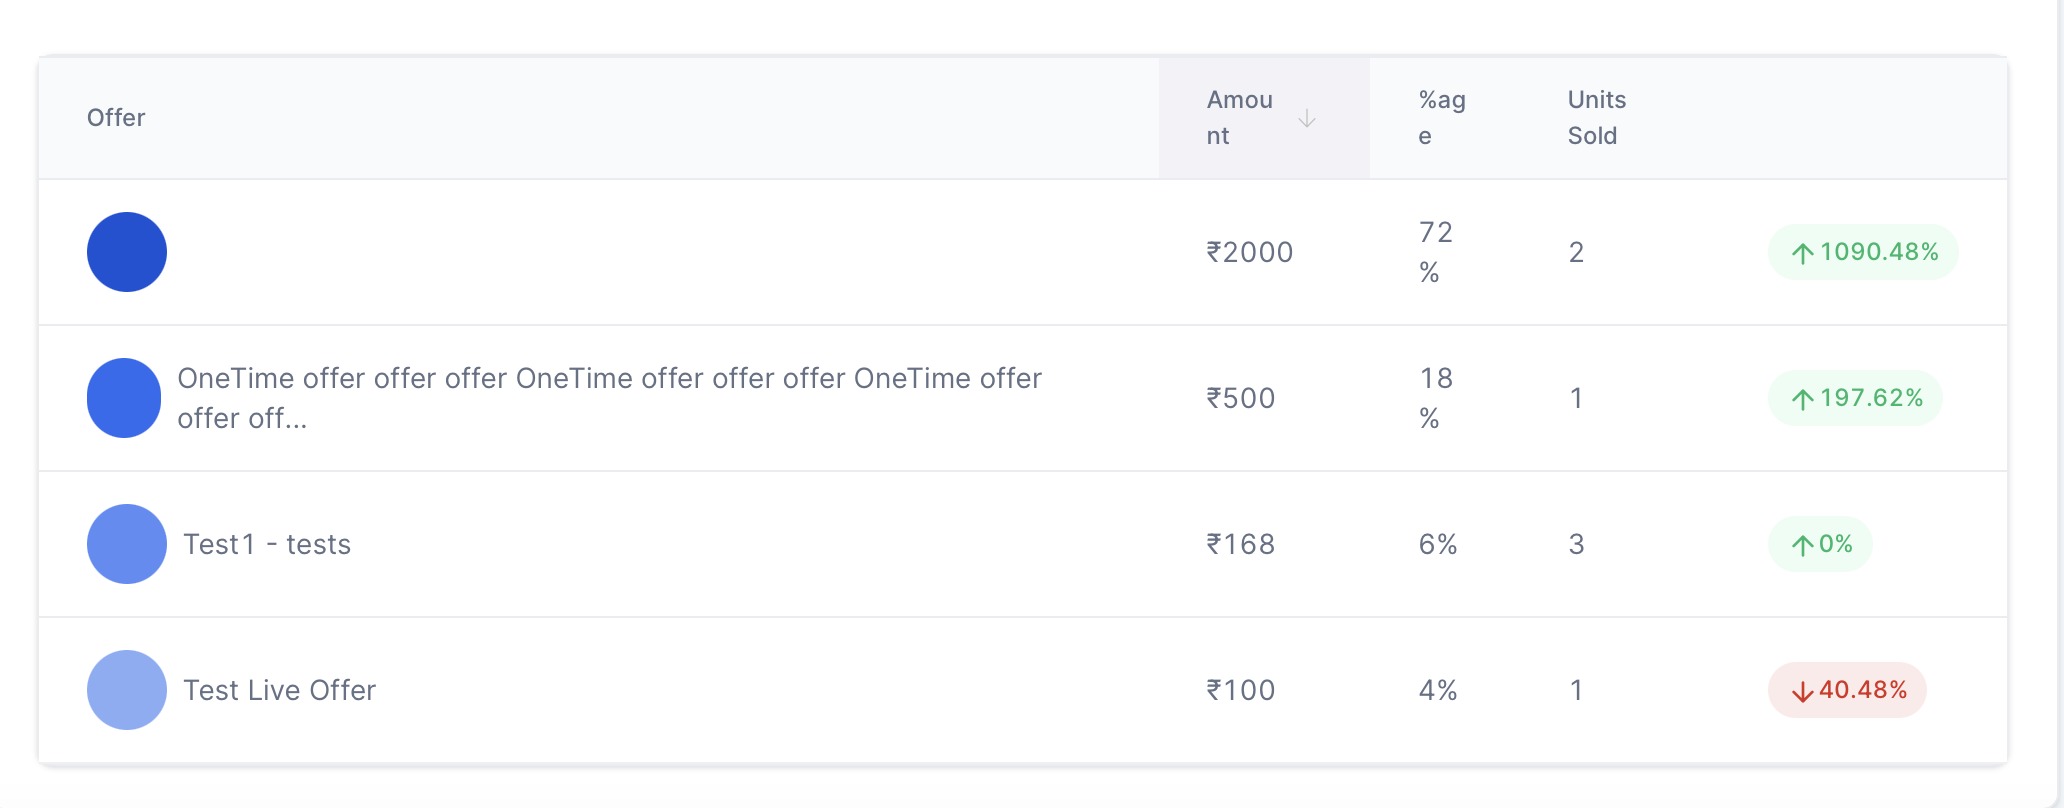Open the Test Live Offer name
The height and width of the screenshot is (808, 2064).
(279, 690)
